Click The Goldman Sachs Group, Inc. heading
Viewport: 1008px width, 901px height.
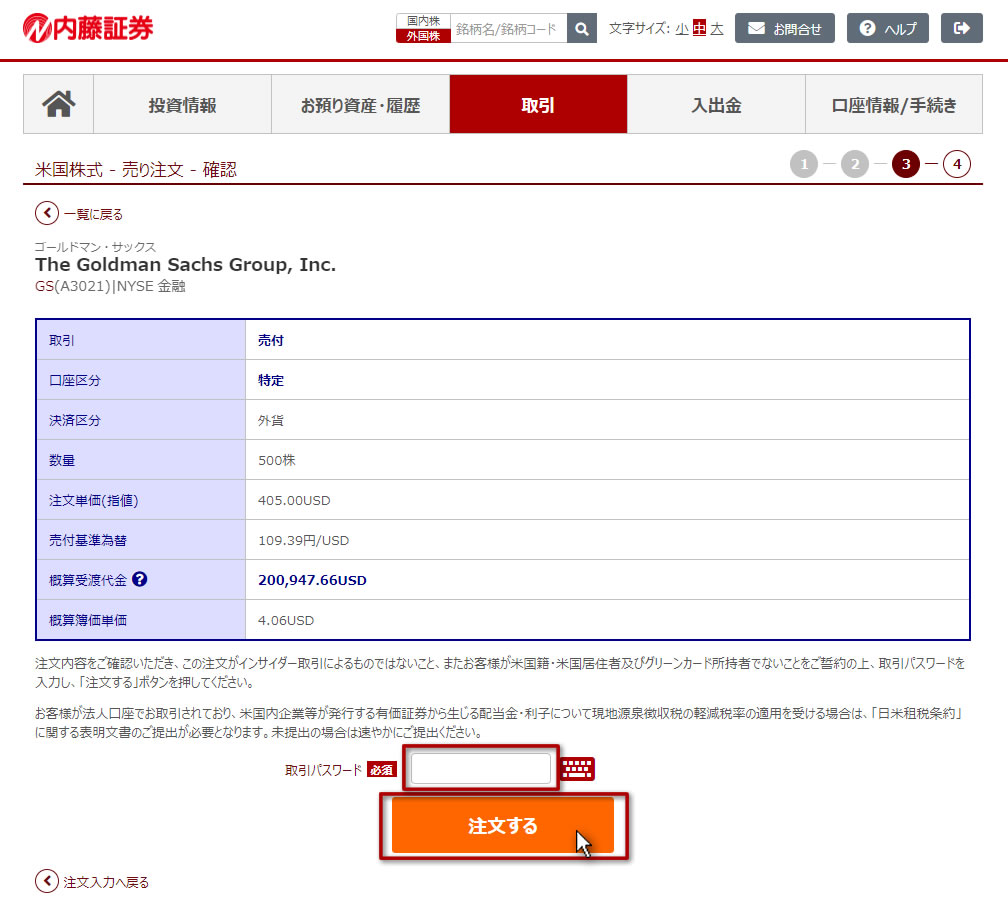pyautogui.click(x=185, y=265)
